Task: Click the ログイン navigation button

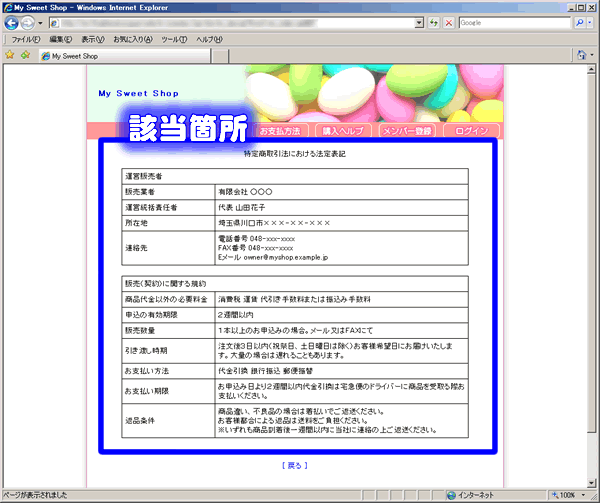Action: coord(471,131)
